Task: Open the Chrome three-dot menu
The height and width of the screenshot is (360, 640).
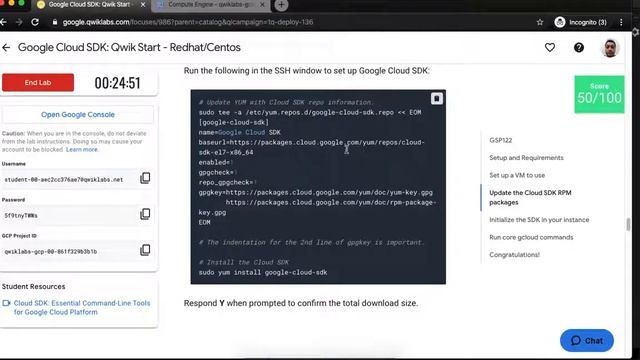Action: coord(621,22)
